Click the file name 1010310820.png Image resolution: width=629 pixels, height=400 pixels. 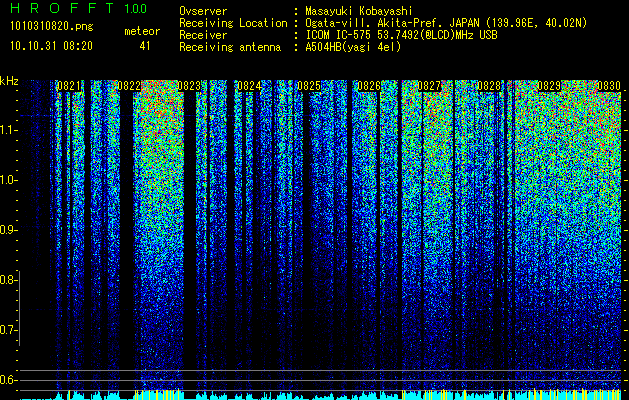[x=52, y=27]
